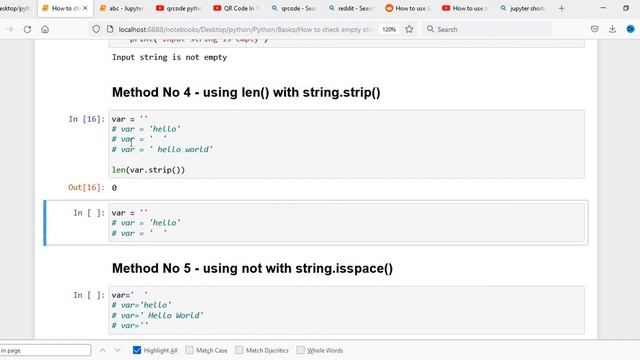Close the 'How to ch' tab
Screen dimensions: 640x360
pyautogui.click(x=85, y=8)
